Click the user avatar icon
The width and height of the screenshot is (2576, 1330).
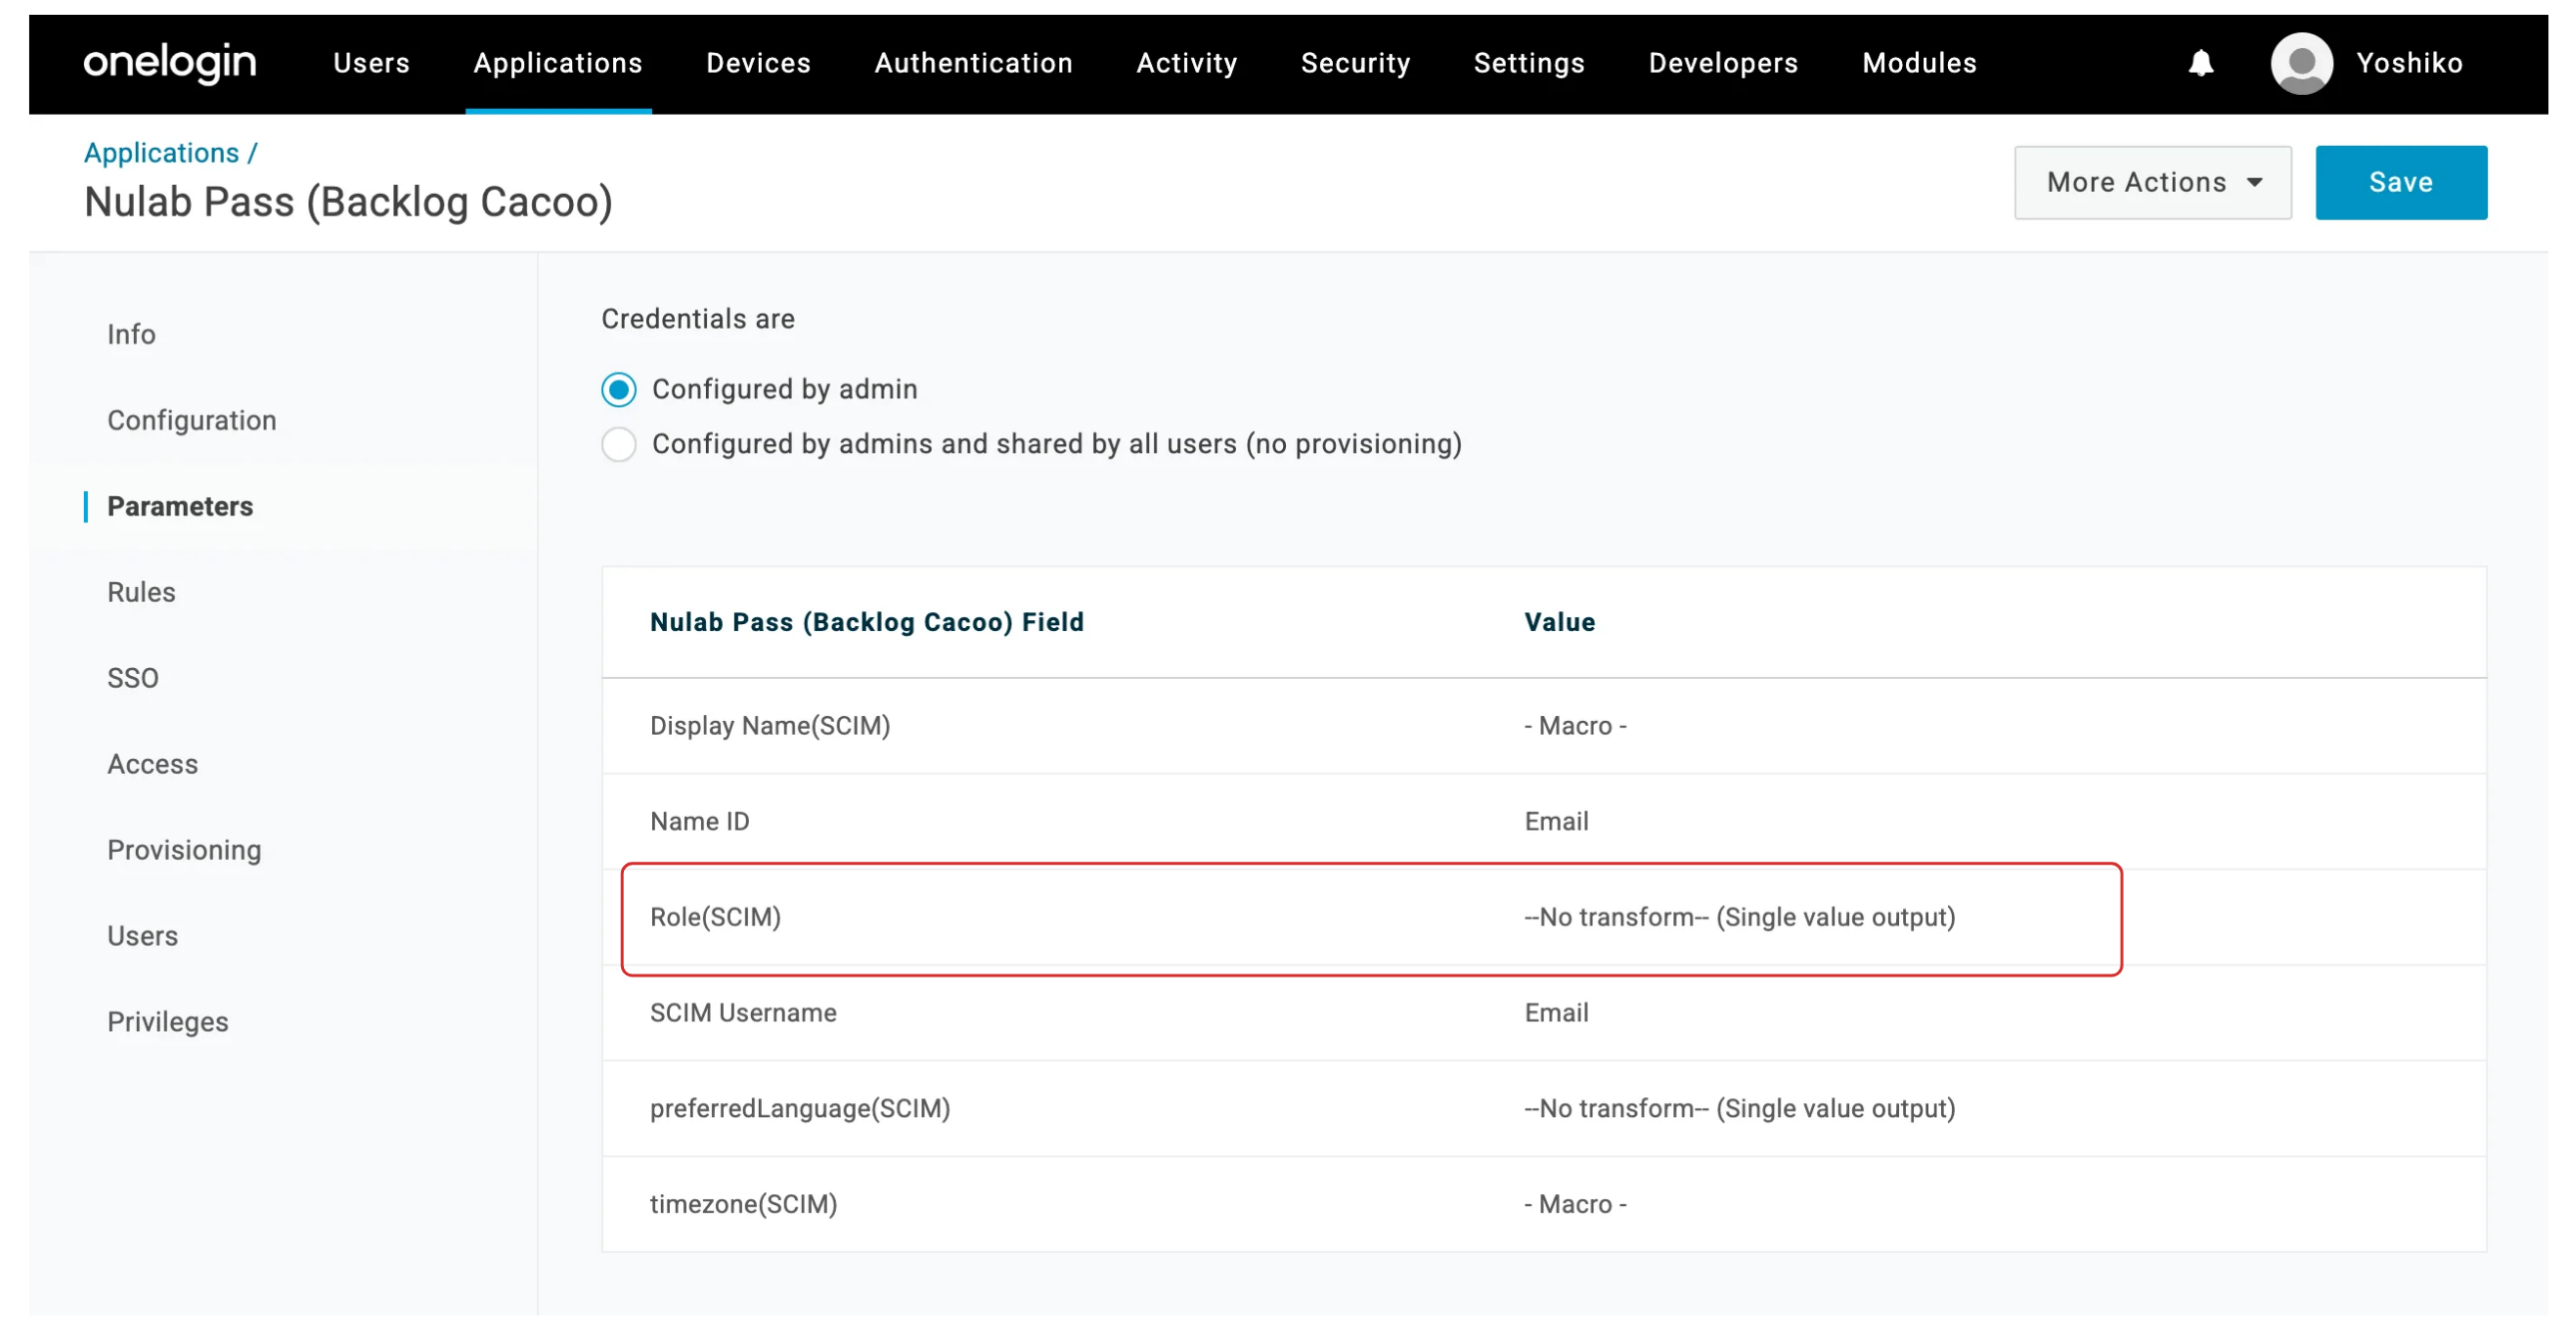coord(2301,63)
